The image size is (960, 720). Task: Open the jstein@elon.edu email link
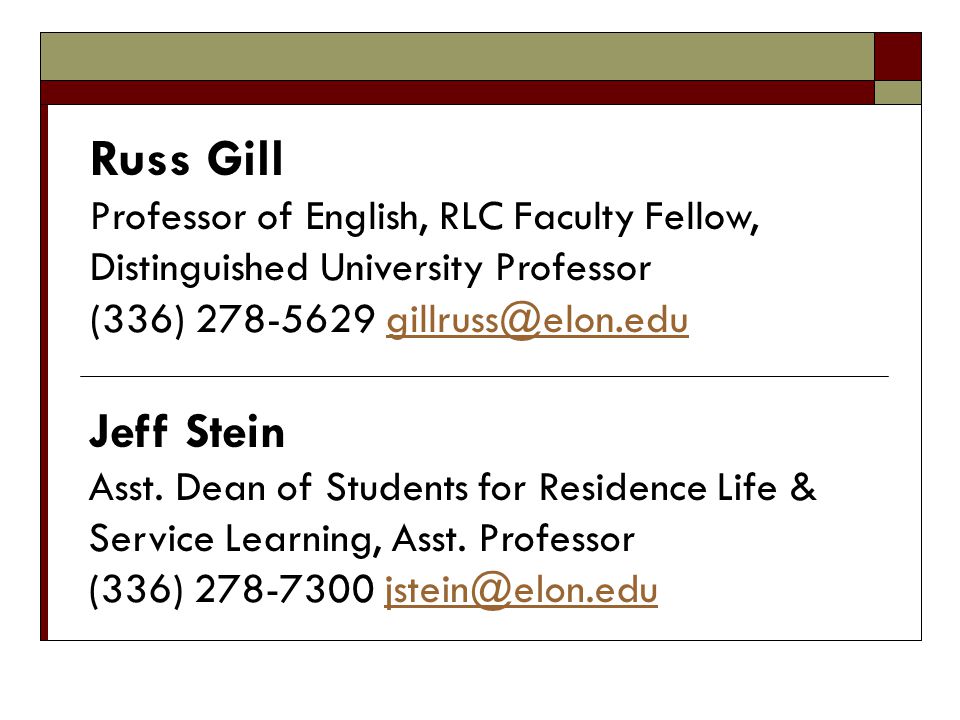521,590
